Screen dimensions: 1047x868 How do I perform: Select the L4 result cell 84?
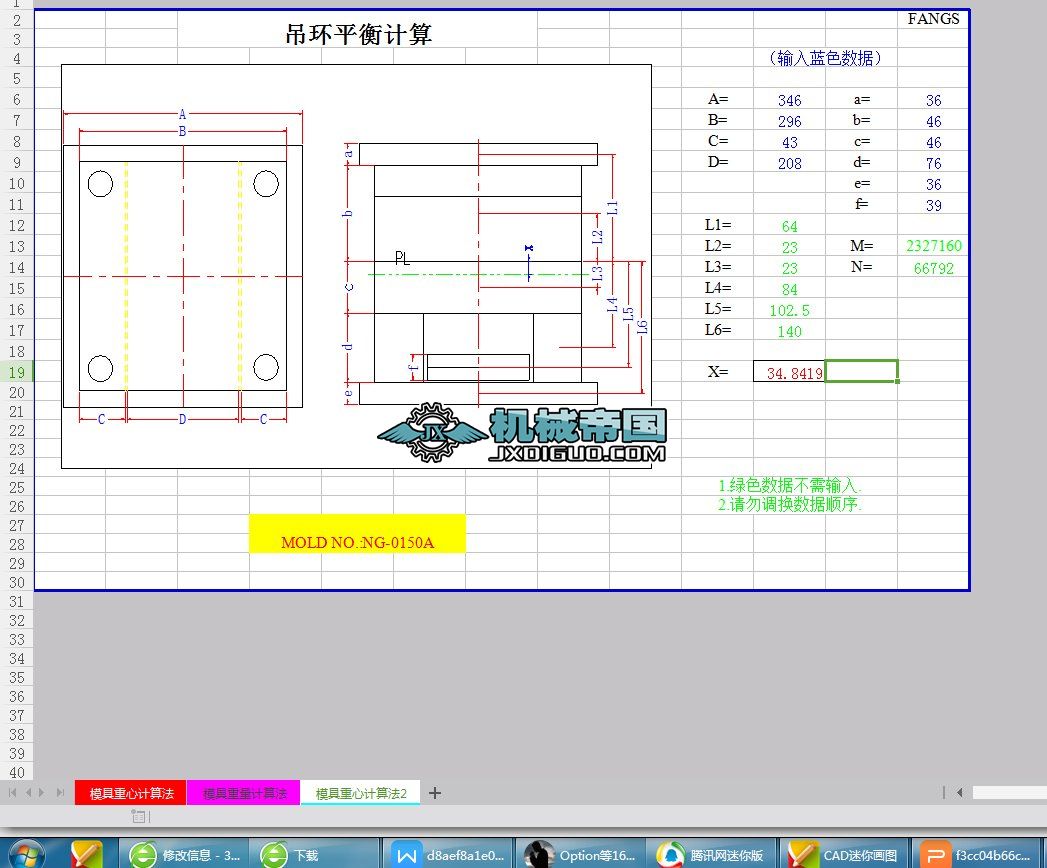click(x=789, y=289)
